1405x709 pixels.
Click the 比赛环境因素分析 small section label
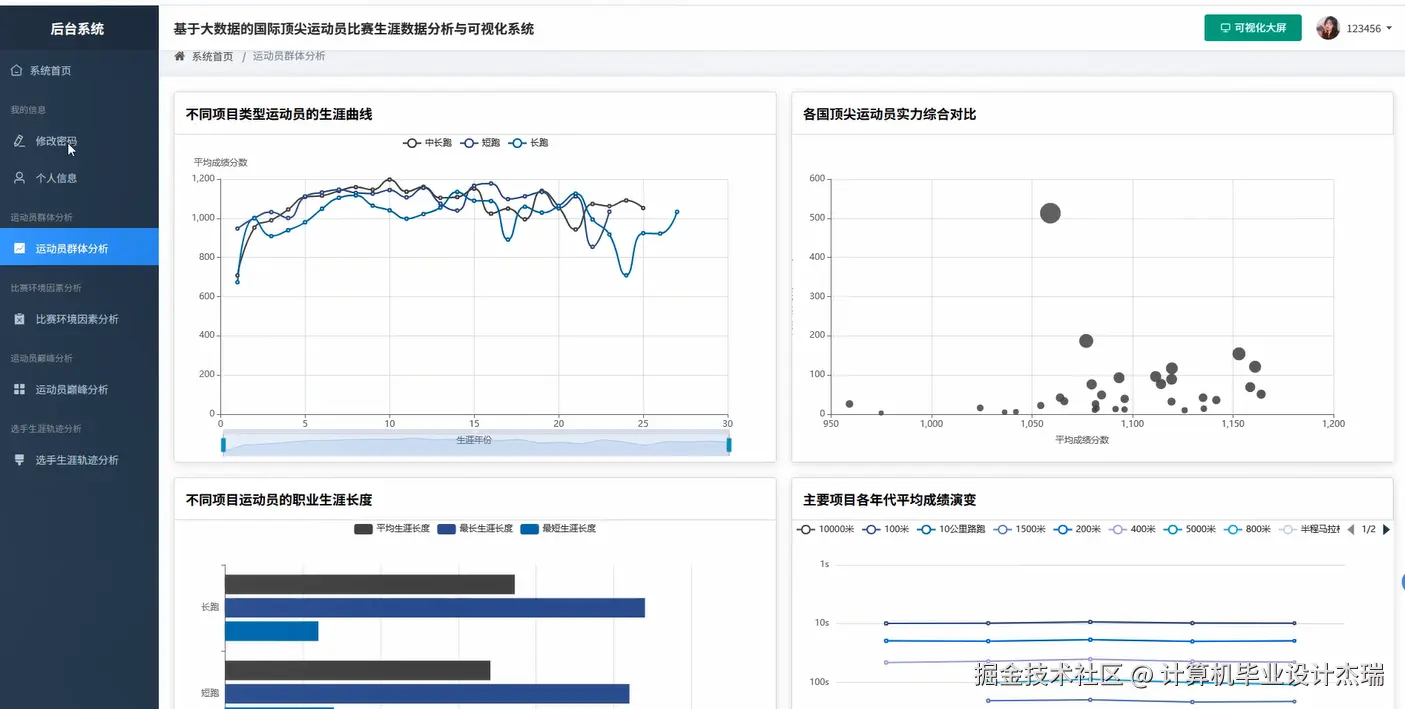point(46,288)
